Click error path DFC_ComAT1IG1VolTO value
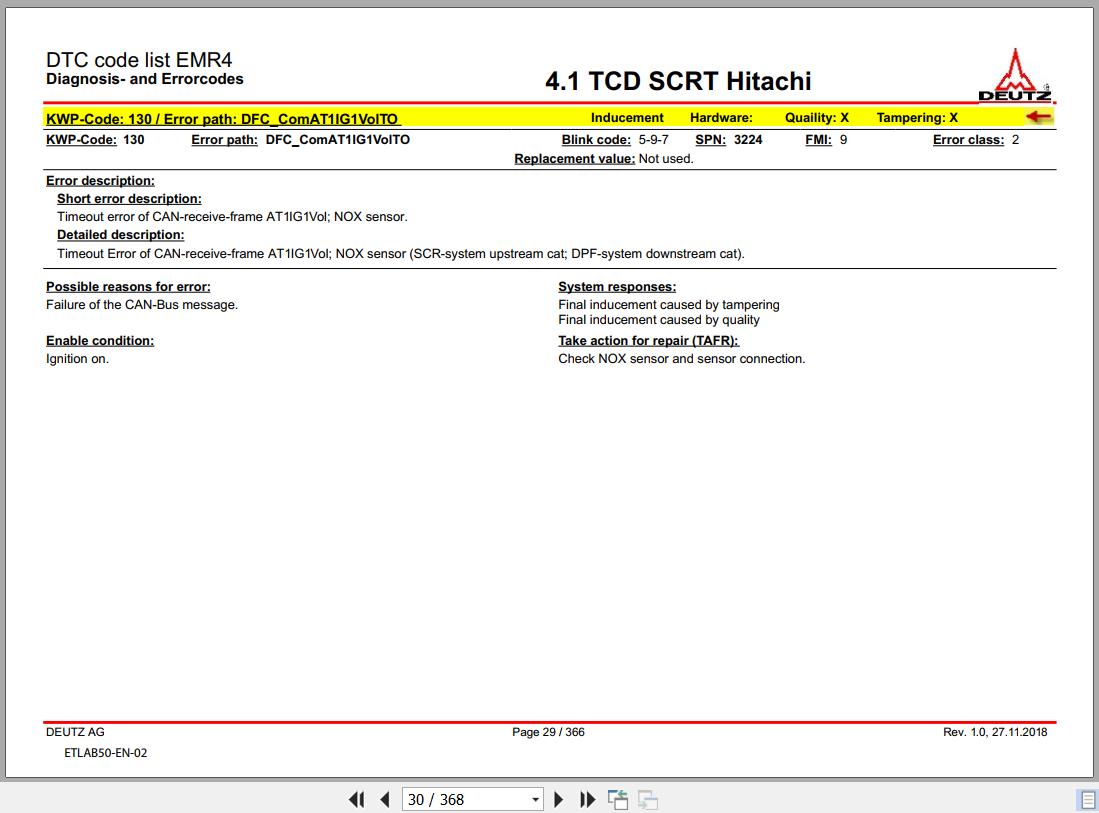1099x813 pixels. (x=338, y=139)
